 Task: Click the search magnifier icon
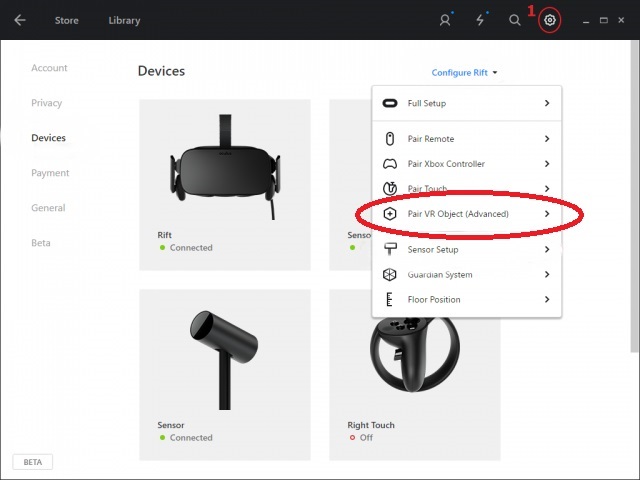coord(515,20)
